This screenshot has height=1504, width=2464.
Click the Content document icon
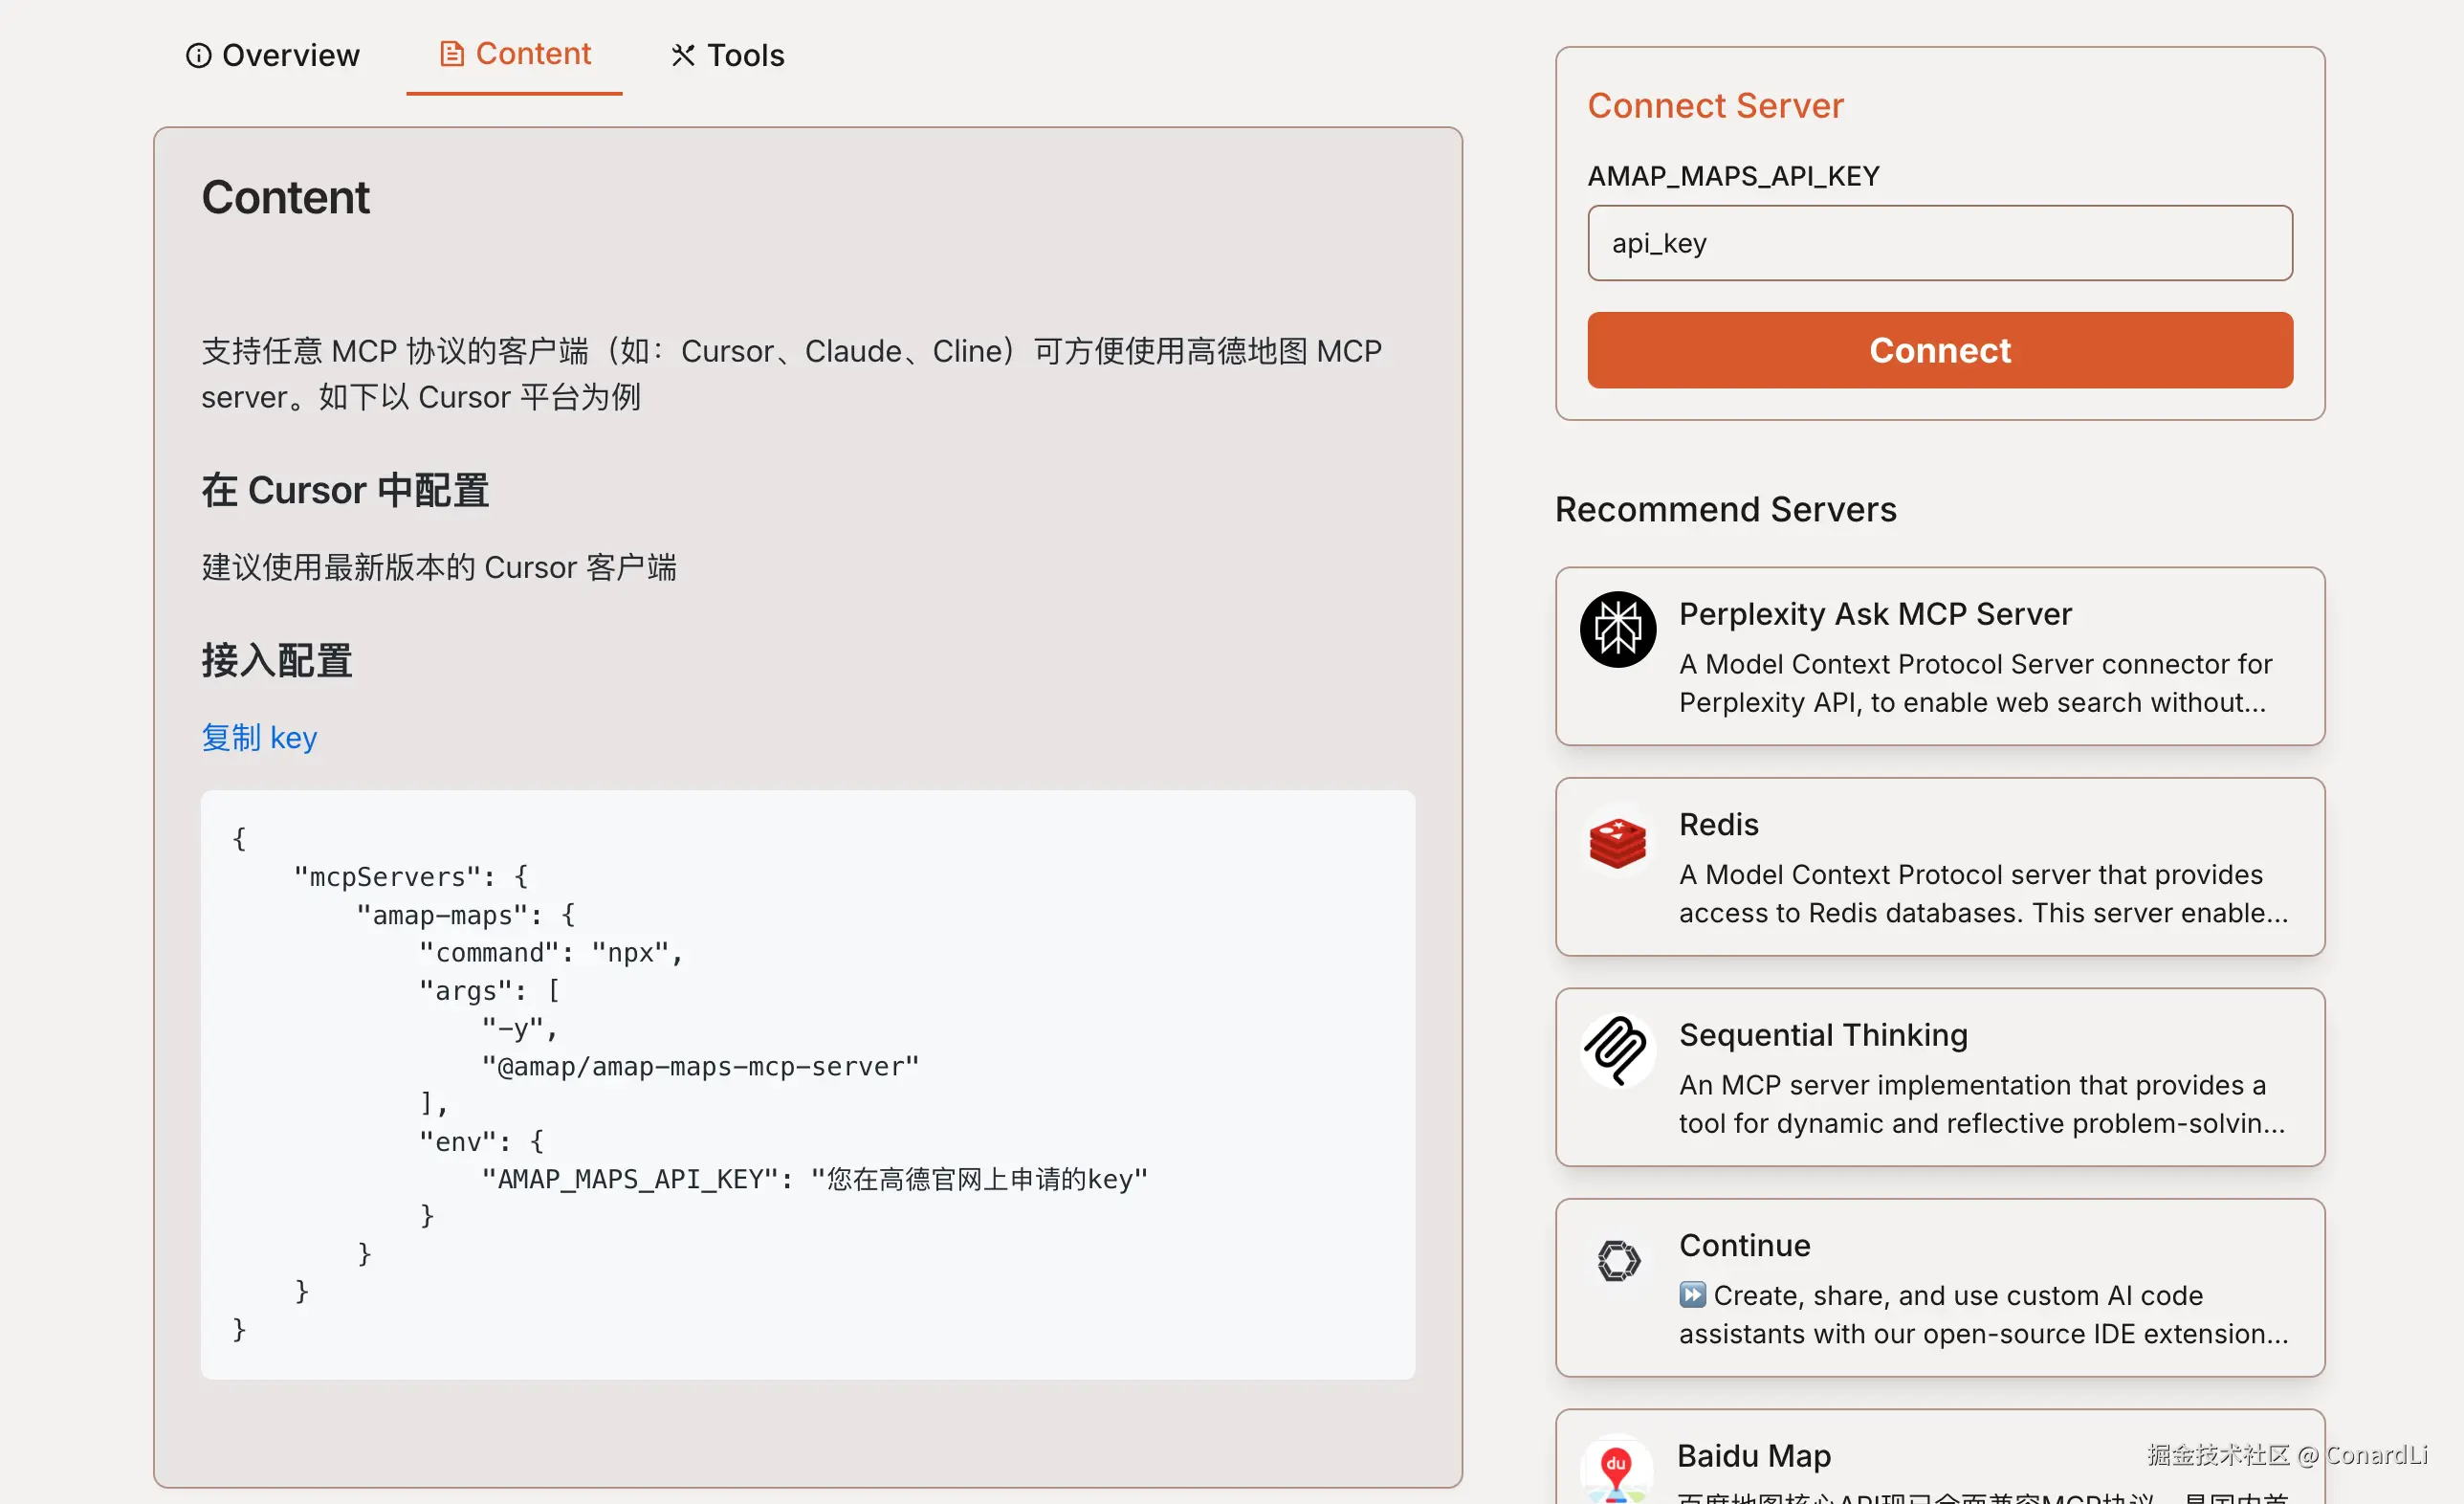click(452, 54)
